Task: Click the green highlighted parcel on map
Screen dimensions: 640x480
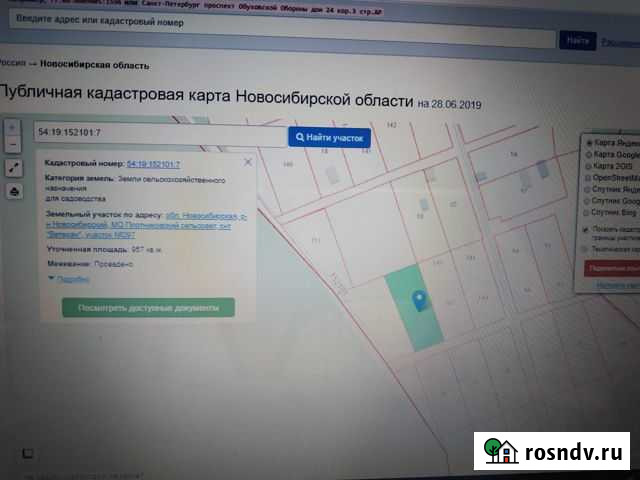Action: click(x=413, y=307)
